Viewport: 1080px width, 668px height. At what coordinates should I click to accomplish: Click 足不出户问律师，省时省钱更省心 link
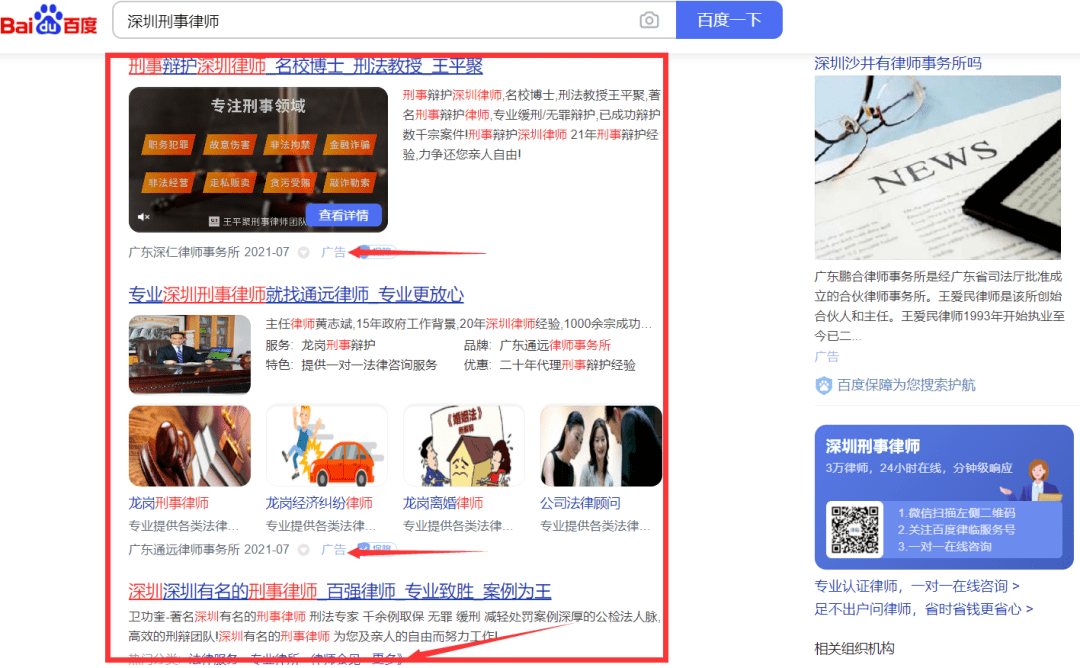(x=924, y=609)
